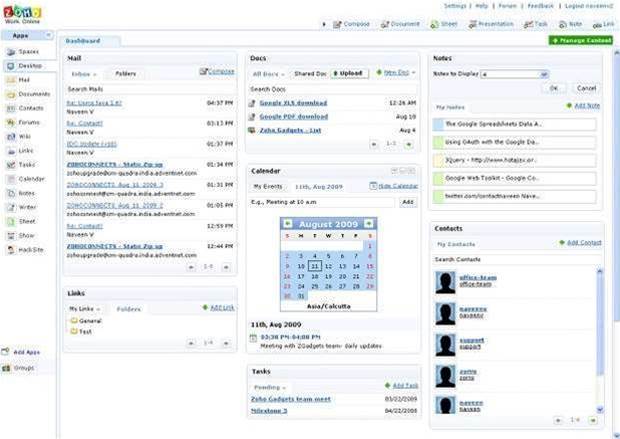Screen dimensions: 620x439
Task: Open Google XLS download document
Action: (293, 103)
